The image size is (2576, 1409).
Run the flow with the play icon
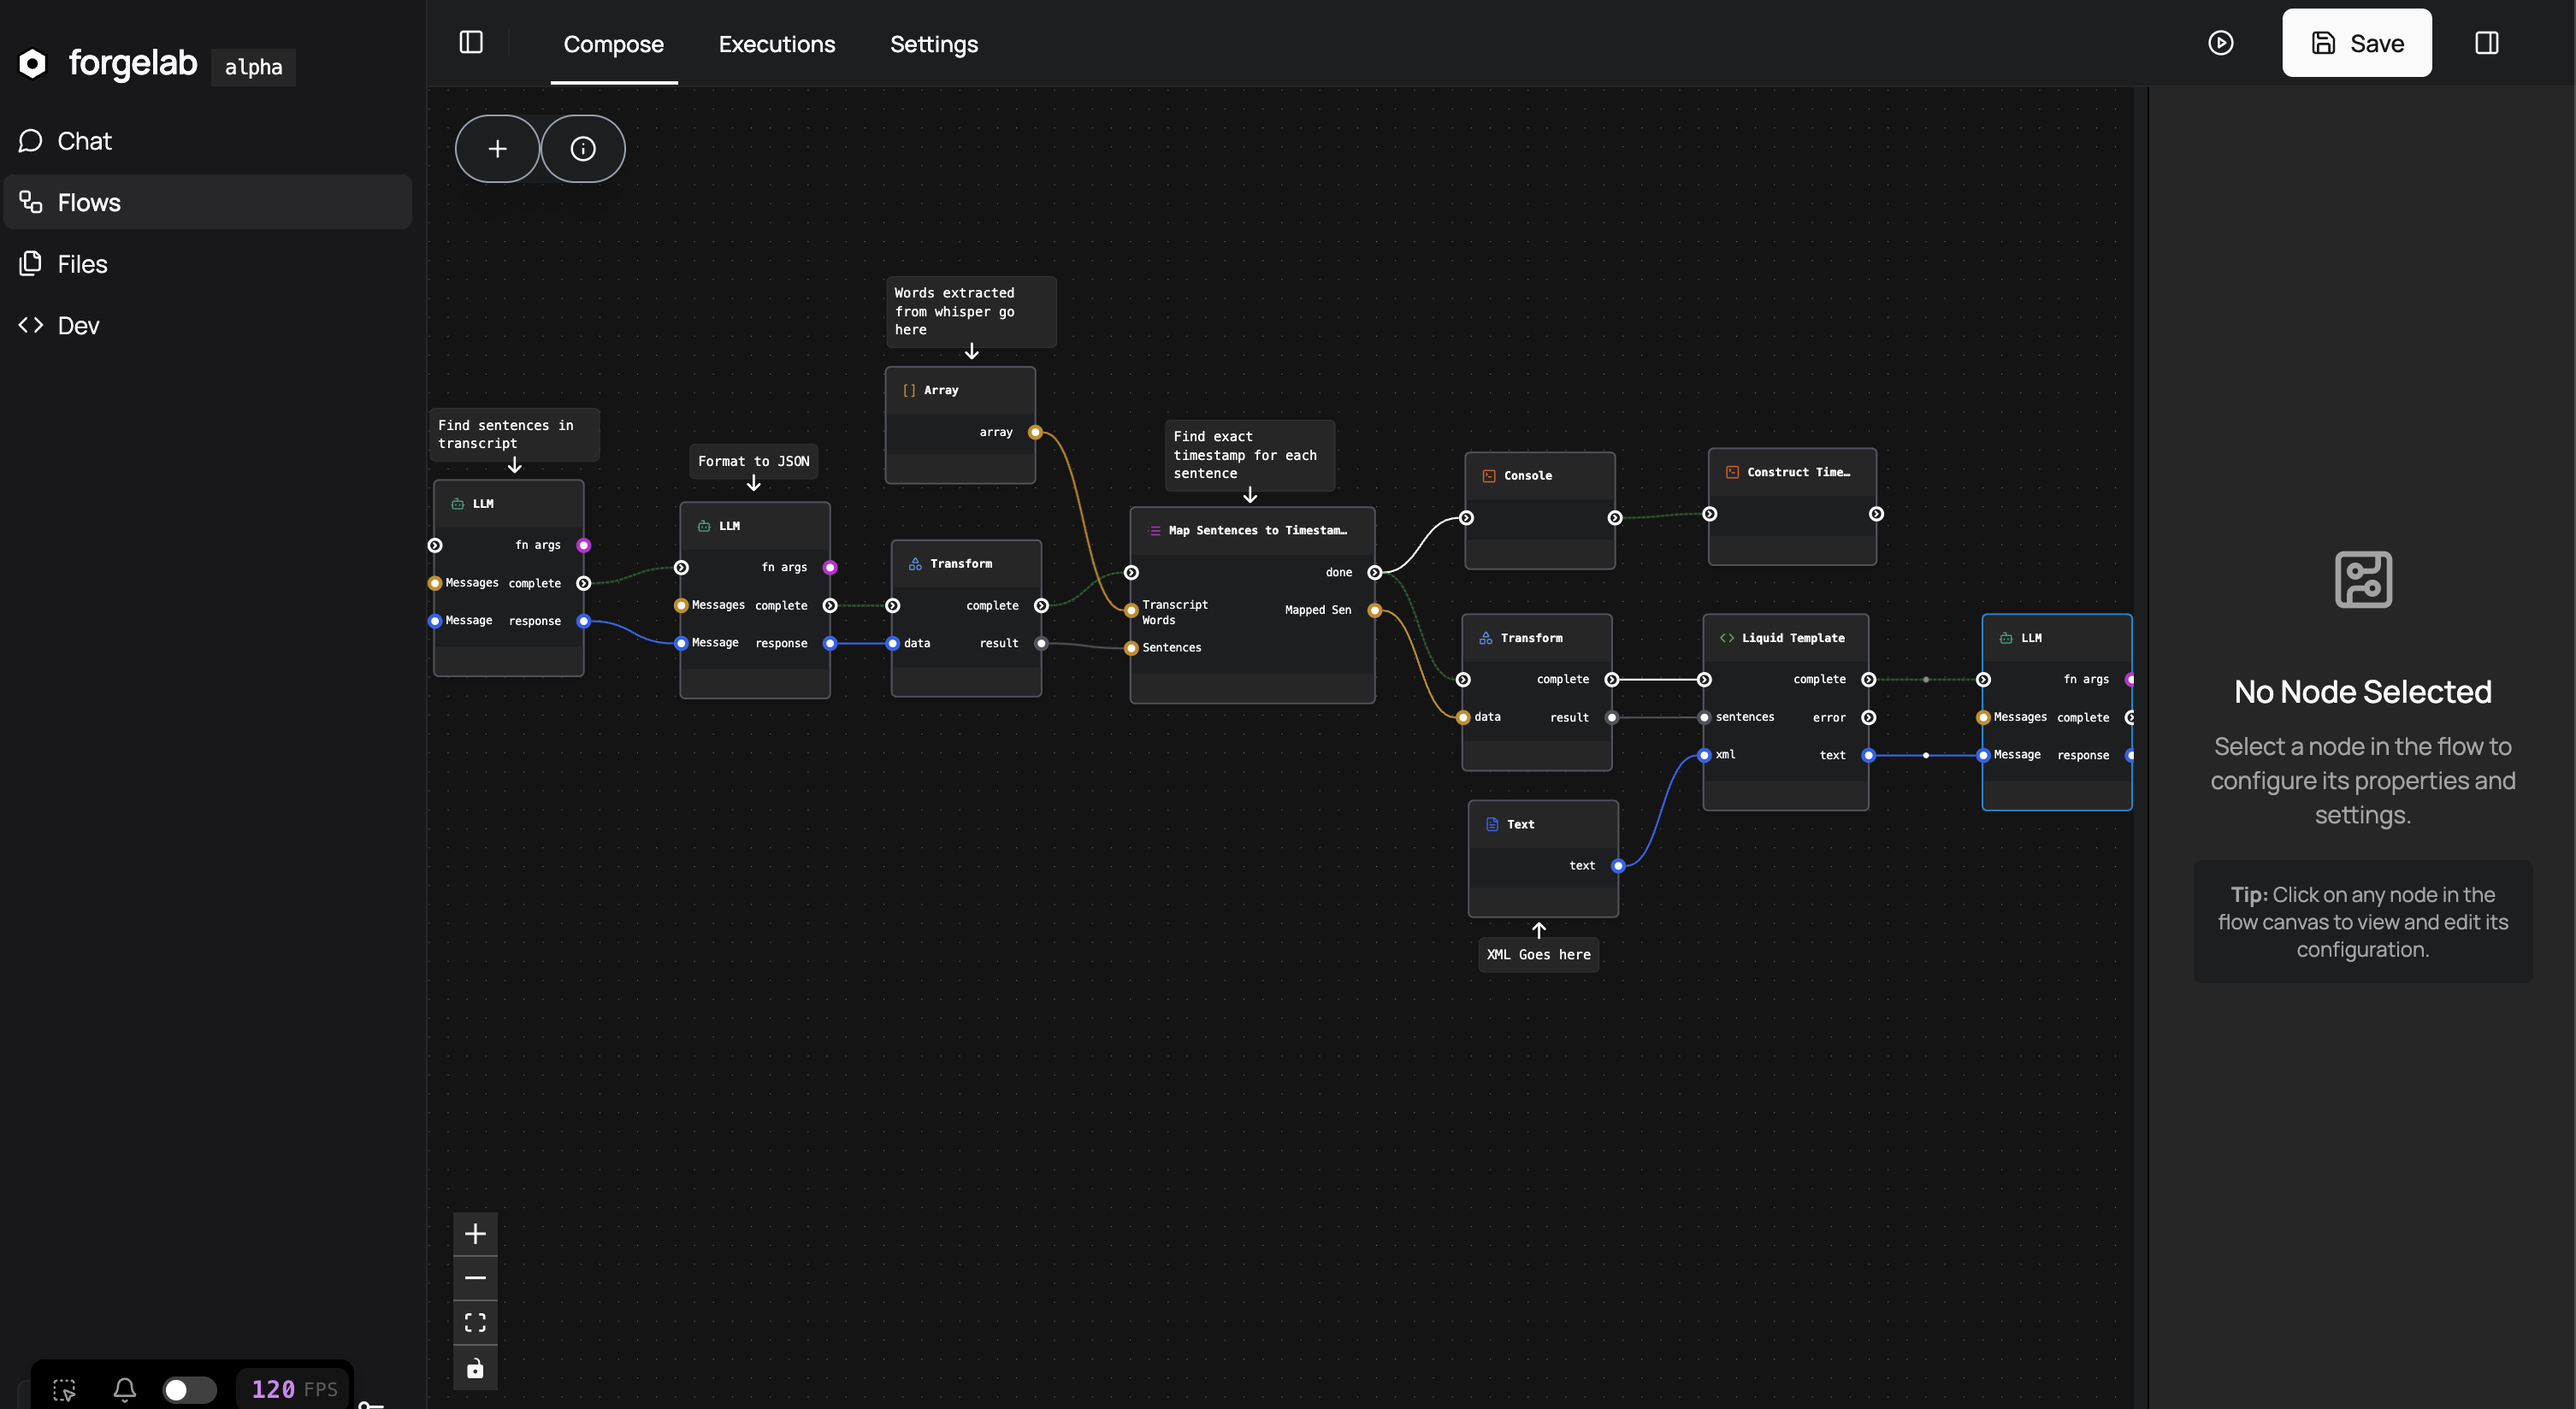(x=2222, y=42)
